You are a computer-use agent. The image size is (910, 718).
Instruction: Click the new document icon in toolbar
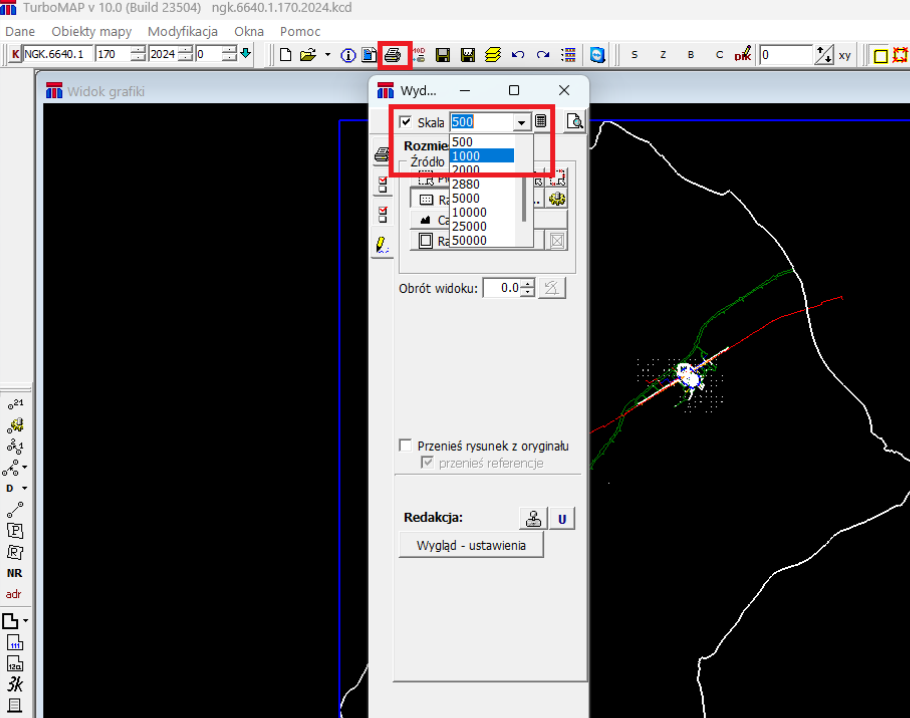(286, 54)
